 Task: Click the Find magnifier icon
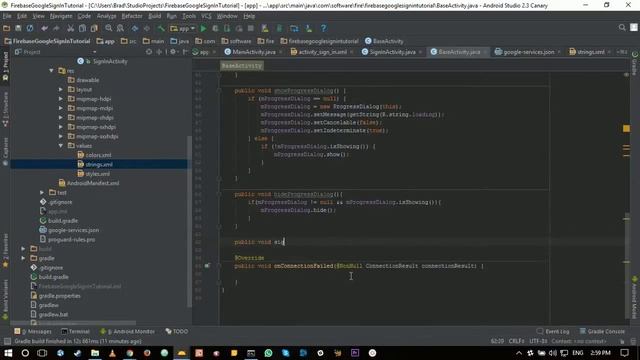[x=109, y=28]
